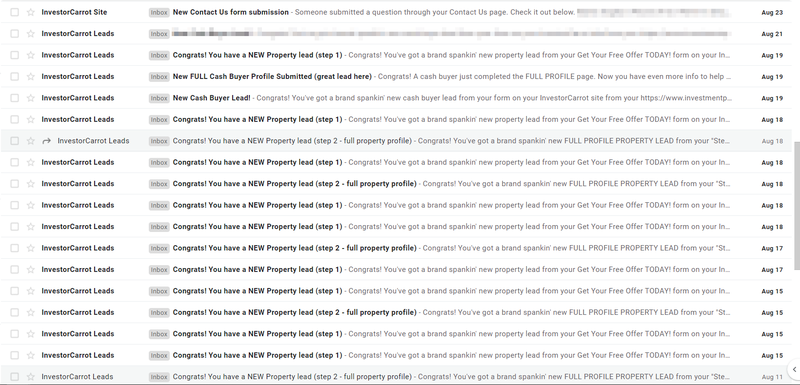Click the forwarded arrow icon beside InvestorCarrot Leads
The image size is (800, 385).
[x=46, y=141]
